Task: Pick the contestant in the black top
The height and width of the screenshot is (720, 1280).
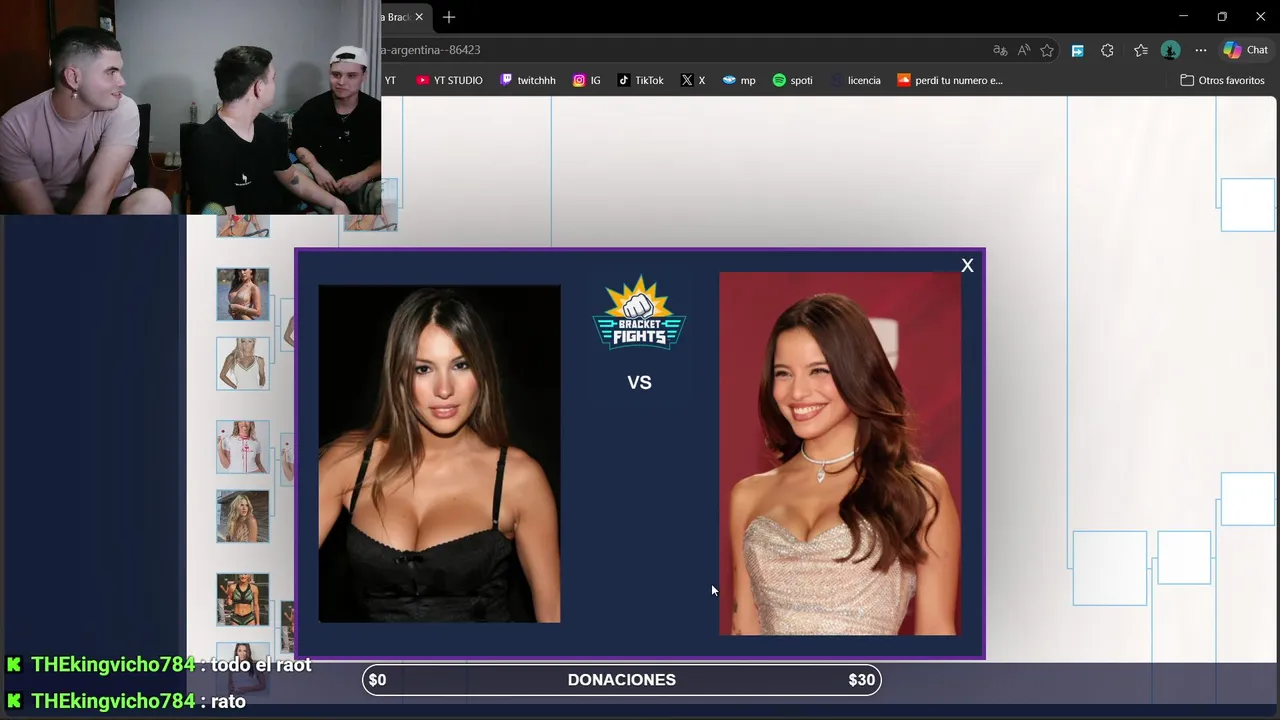Action: [439, 454]
